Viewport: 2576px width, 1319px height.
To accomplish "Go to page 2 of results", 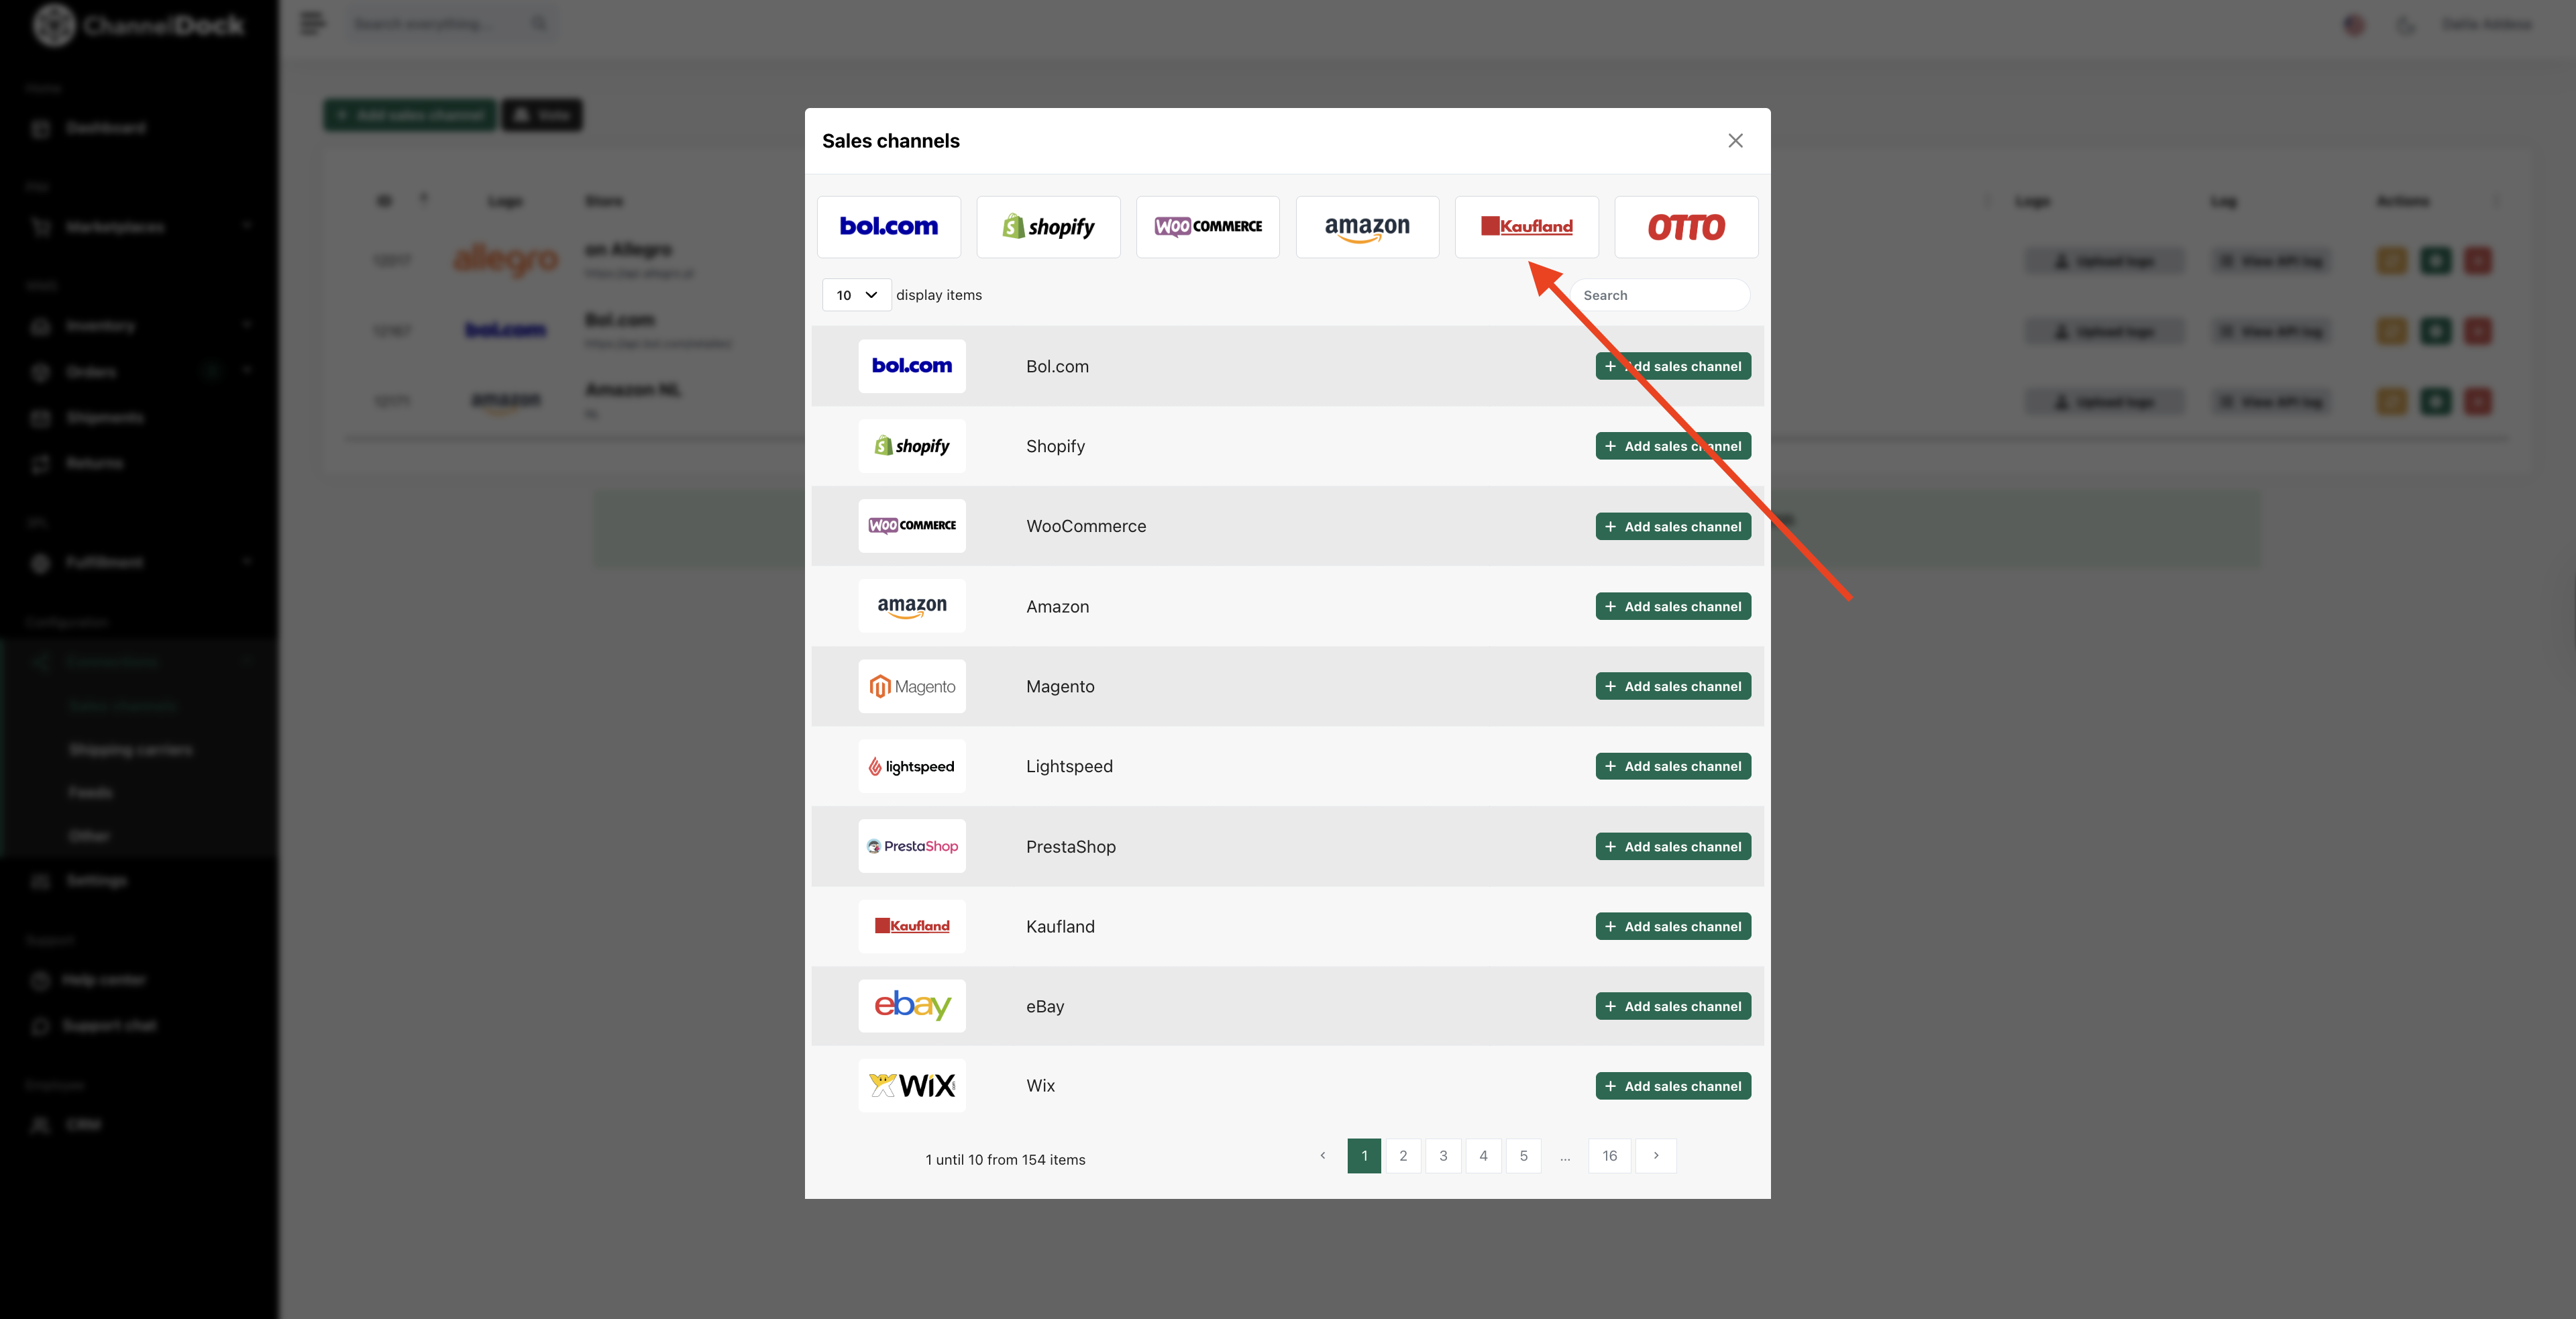I will [x=1403, y=1155].
